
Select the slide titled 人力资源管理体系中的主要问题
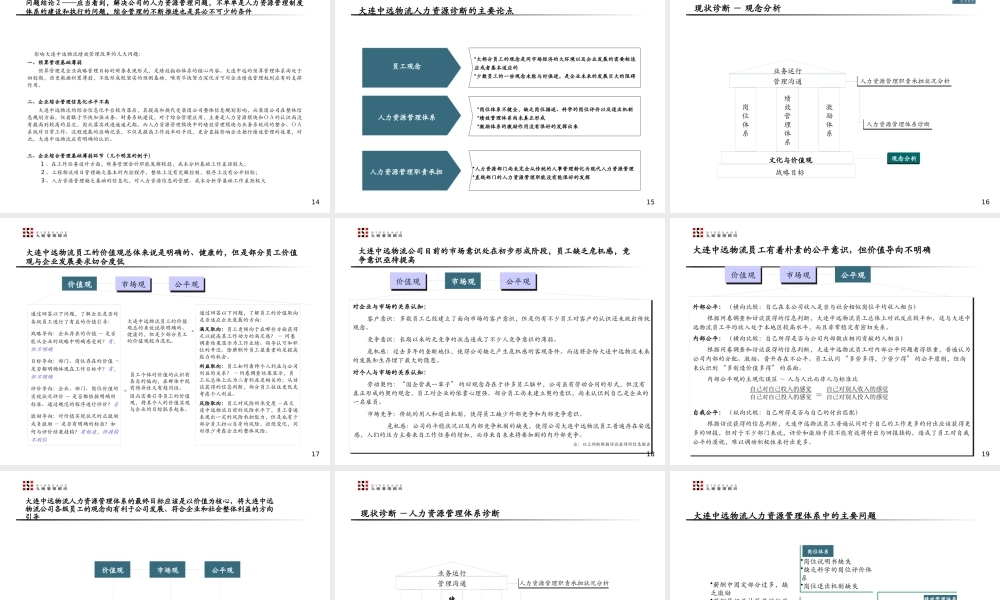835,536
